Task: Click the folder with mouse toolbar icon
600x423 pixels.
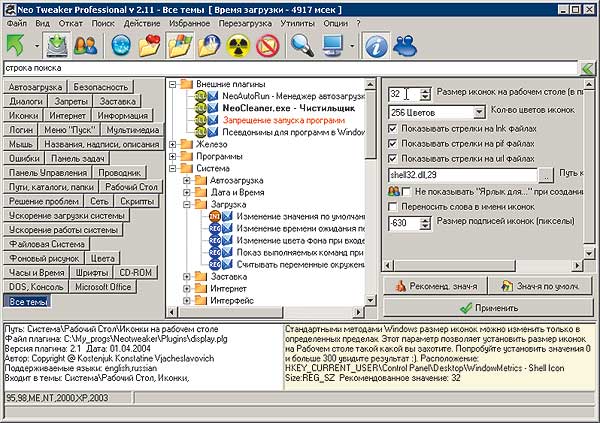Action: coord(209,45)
